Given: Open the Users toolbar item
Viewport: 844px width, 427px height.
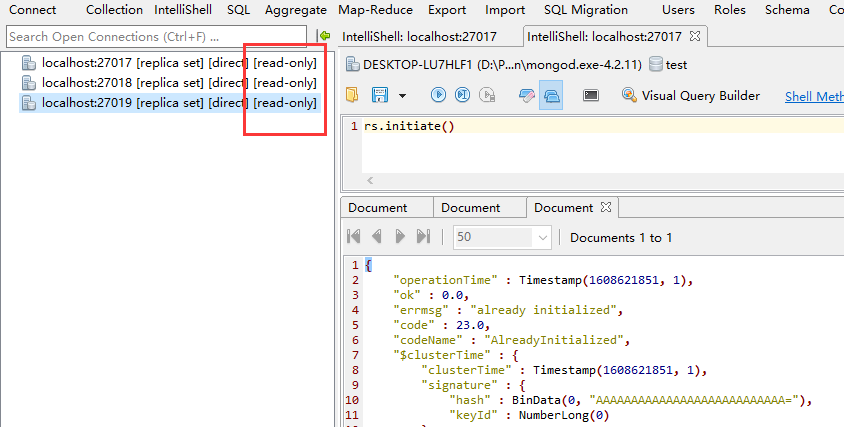Looking at the screenshot, I should tap(678, 10).
